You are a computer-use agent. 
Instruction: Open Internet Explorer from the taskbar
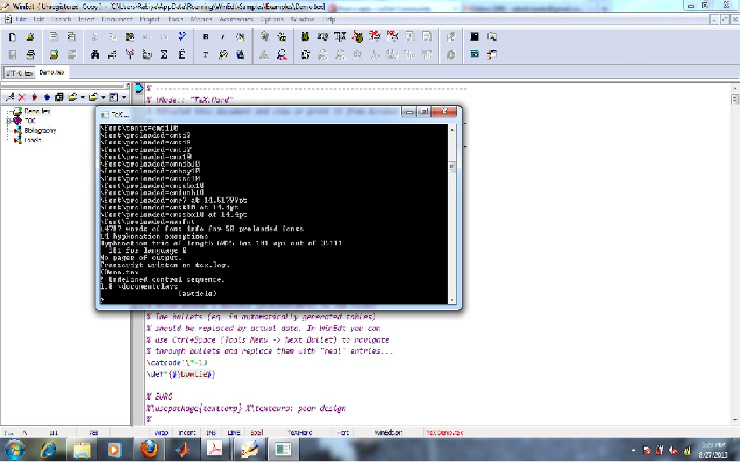[x=49, y=449]
